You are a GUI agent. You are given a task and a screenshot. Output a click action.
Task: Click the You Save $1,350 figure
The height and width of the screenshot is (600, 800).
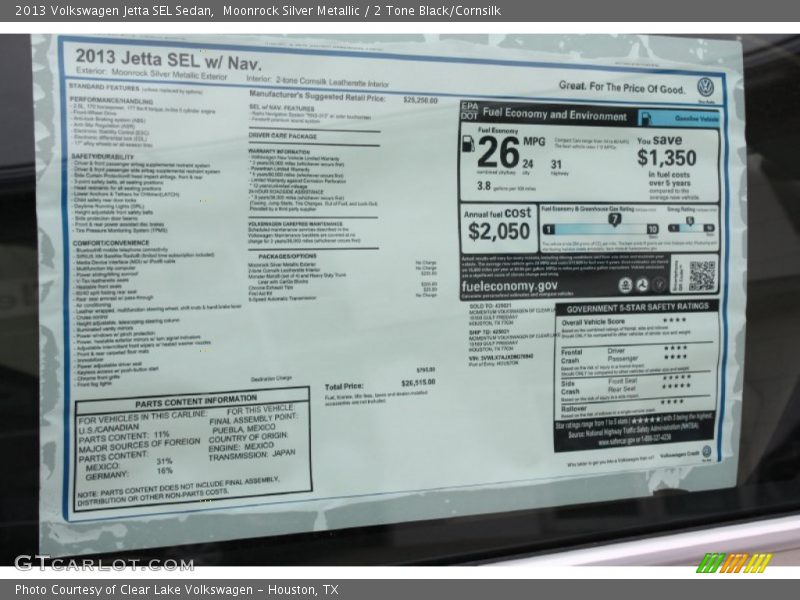point(666,157)
